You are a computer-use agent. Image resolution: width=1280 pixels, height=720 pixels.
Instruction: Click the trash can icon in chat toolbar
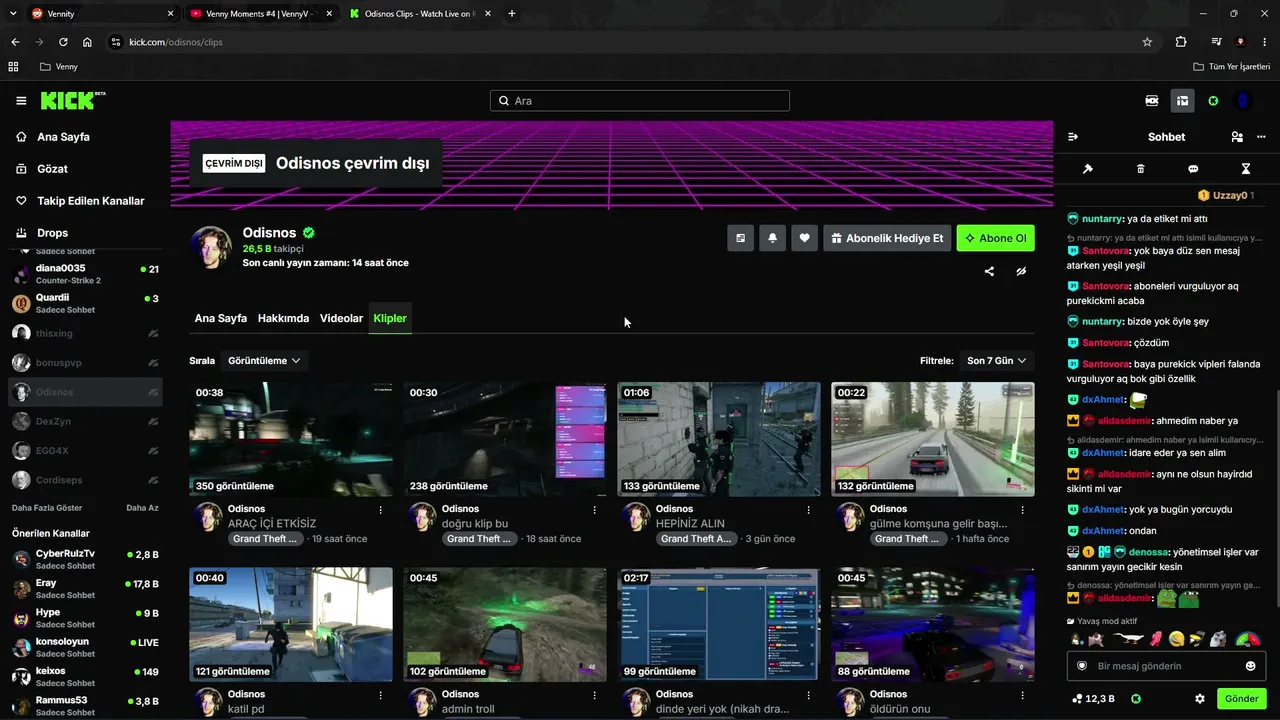point(1141,169)
